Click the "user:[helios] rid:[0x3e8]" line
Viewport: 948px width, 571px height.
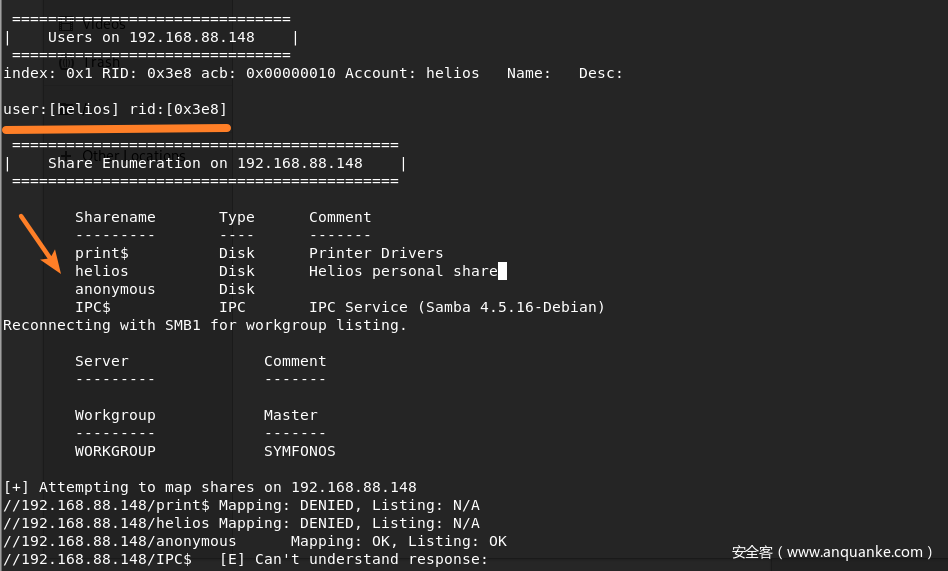point(116,109)
